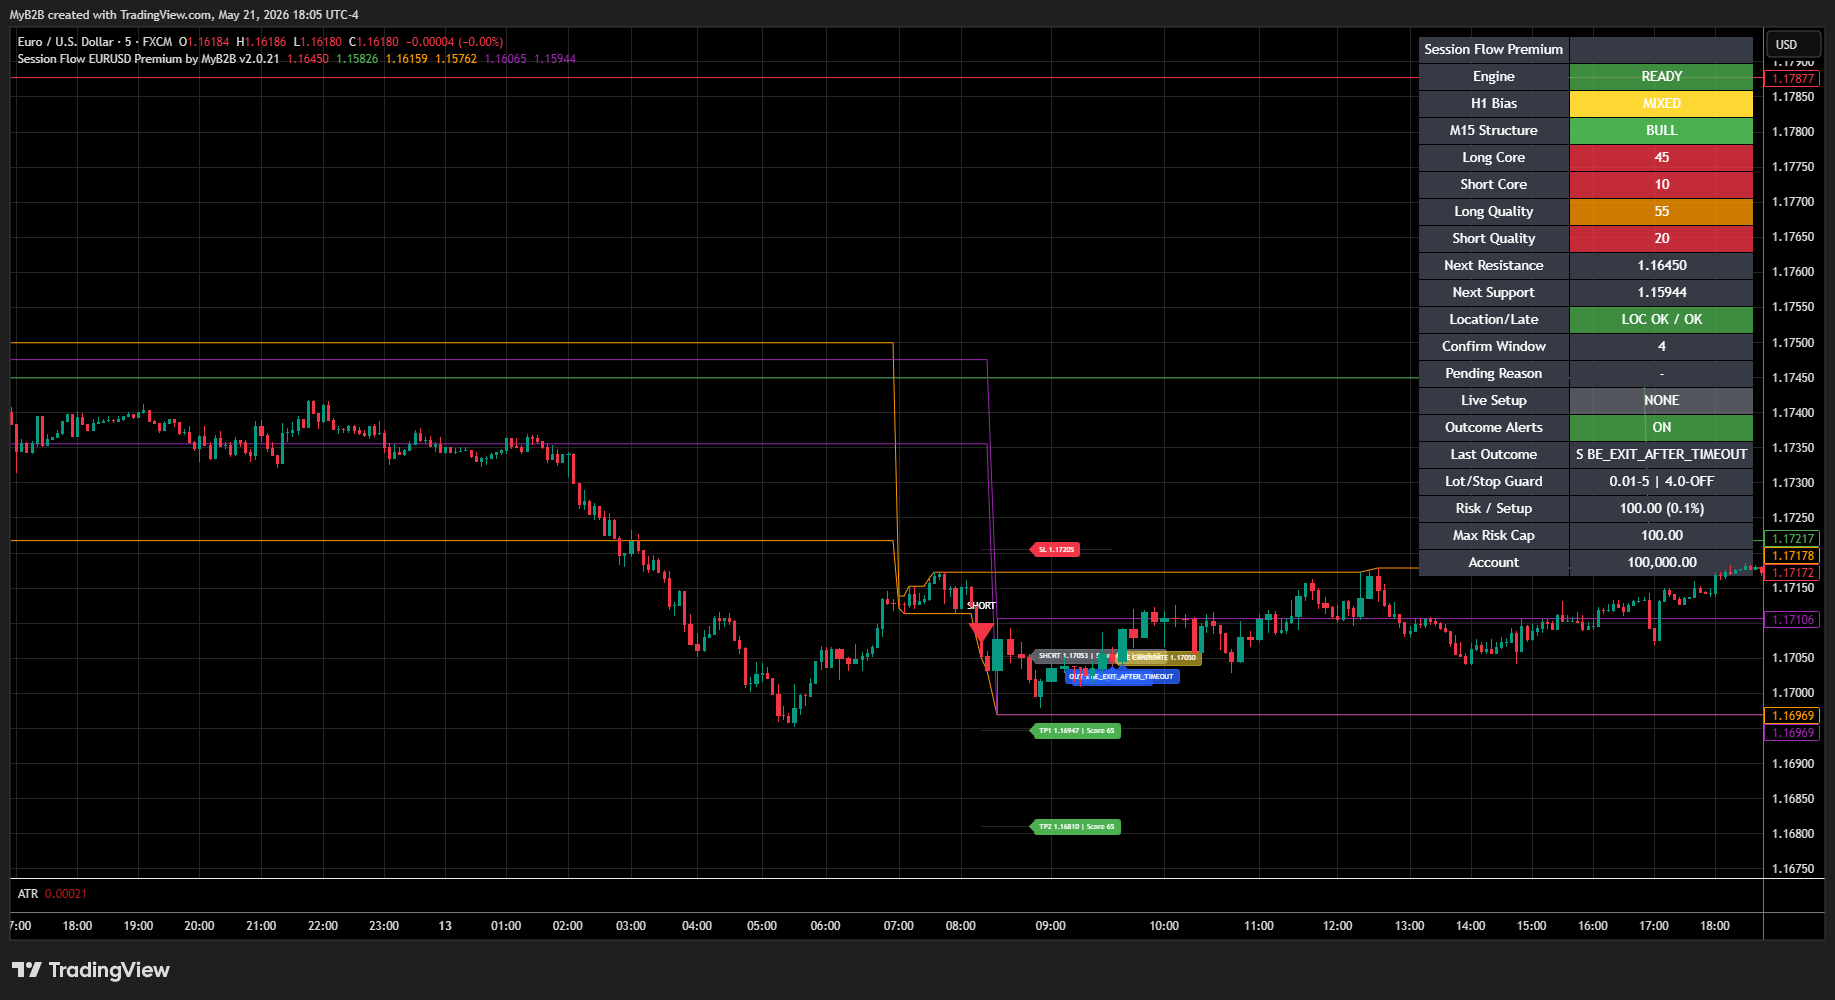Click the NONE cell beside Live Setup

[1661, 400]
